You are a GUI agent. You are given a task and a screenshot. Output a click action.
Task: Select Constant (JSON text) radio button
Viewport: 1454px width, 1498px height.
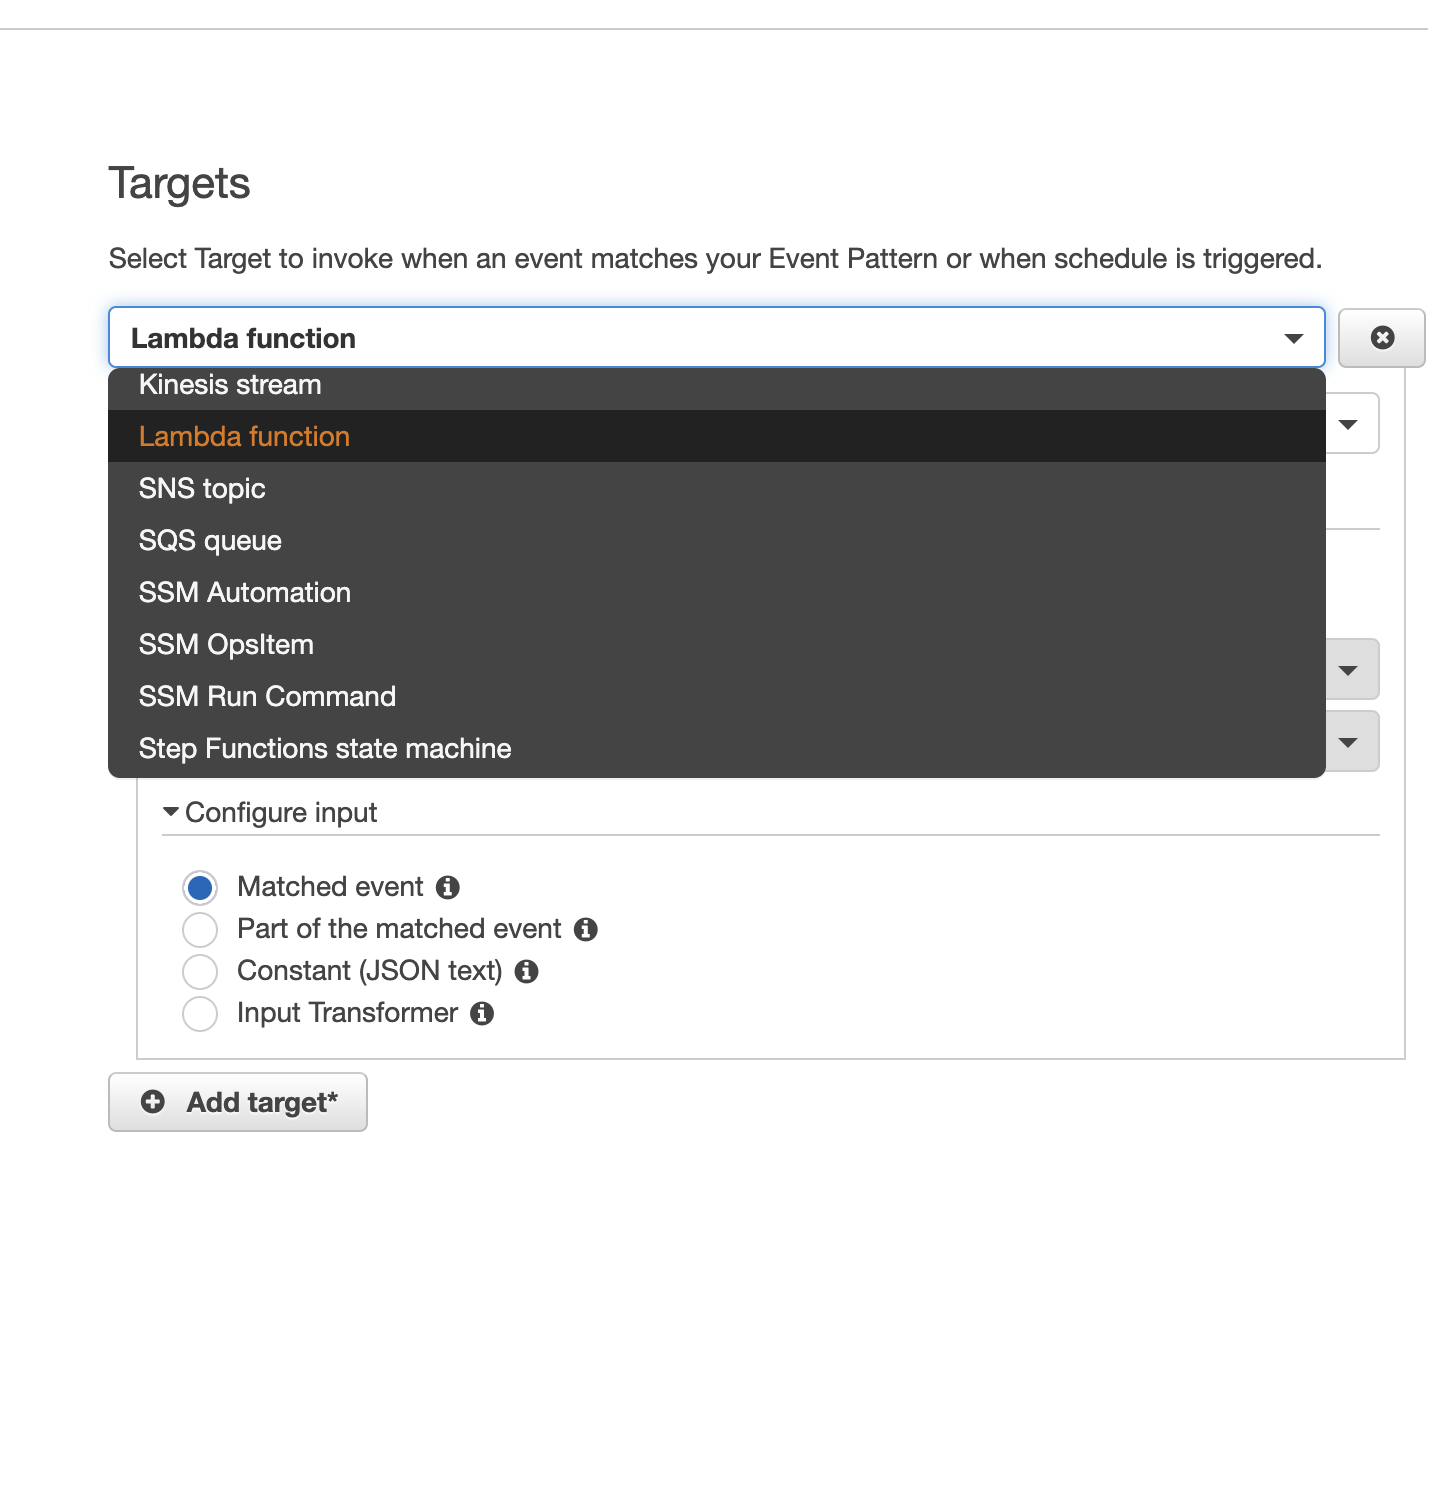(200, 971)
